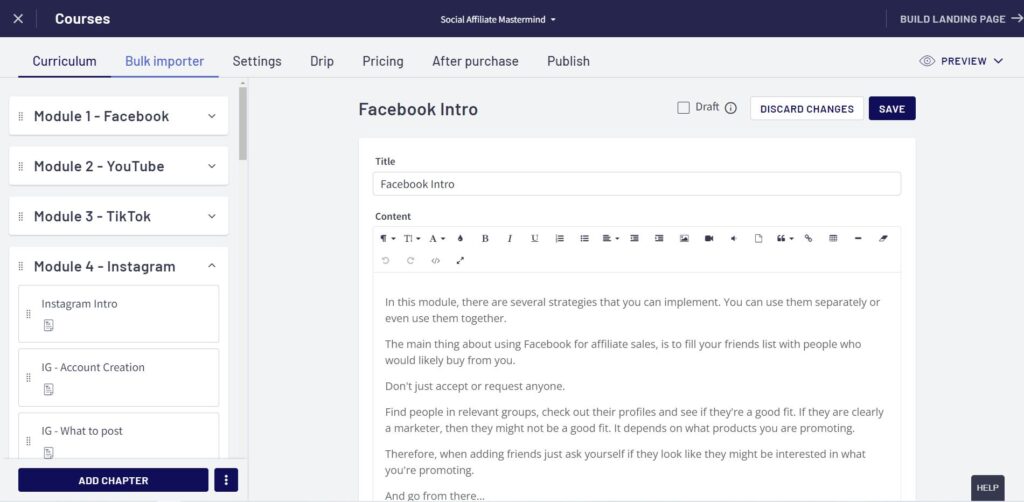
Task: Redo the last edit
Action: (410, 260)
